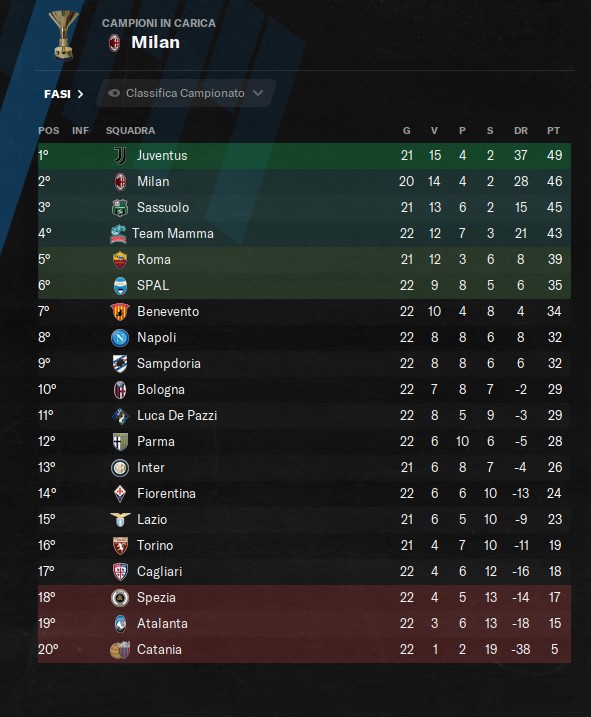Open the Classifica Campionato dropdown
The image size is (591, 717).
(186, 93)
